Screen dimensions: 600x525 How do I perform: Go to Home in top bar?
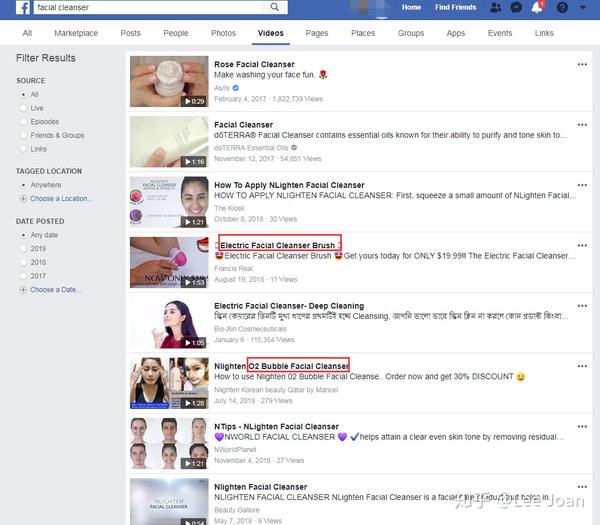point(411,7)
